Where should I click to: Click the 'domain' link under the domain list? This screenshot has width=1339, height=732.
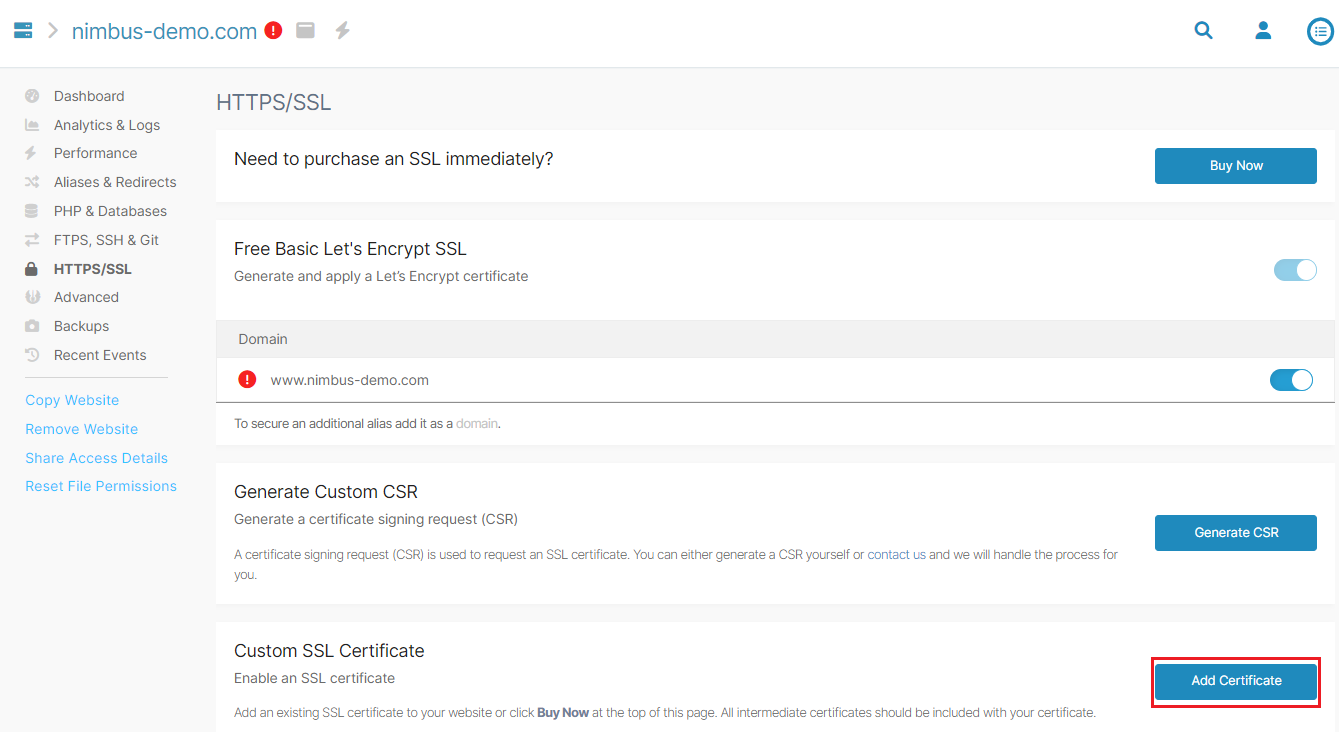477,424
